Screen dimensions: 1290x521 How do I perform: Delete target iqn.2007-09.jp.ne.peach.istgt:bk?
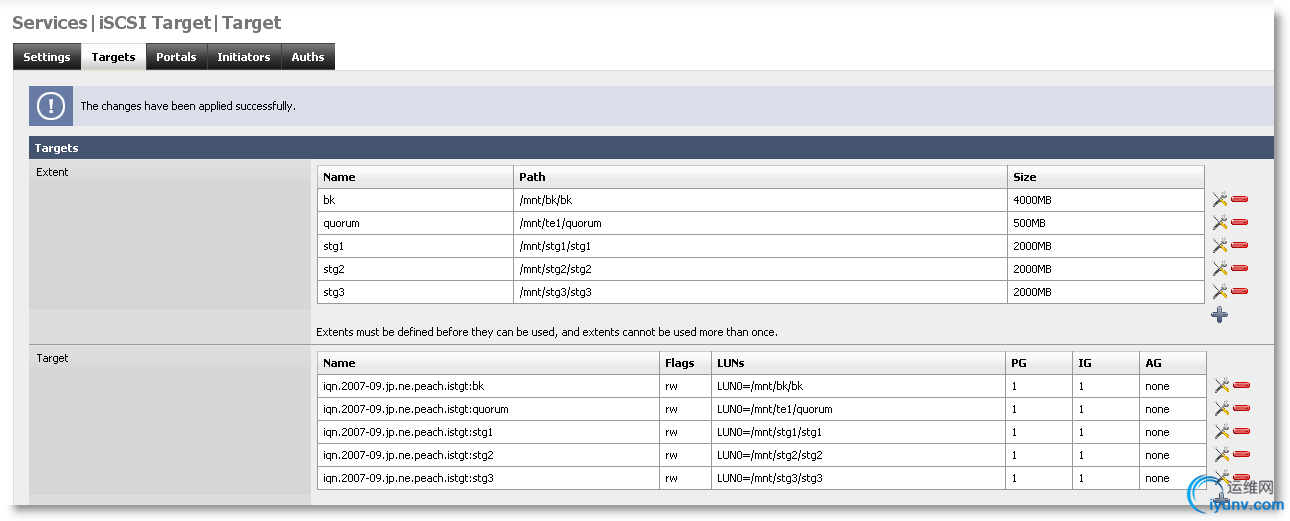pyautogui.click(x=1241, y=386)
